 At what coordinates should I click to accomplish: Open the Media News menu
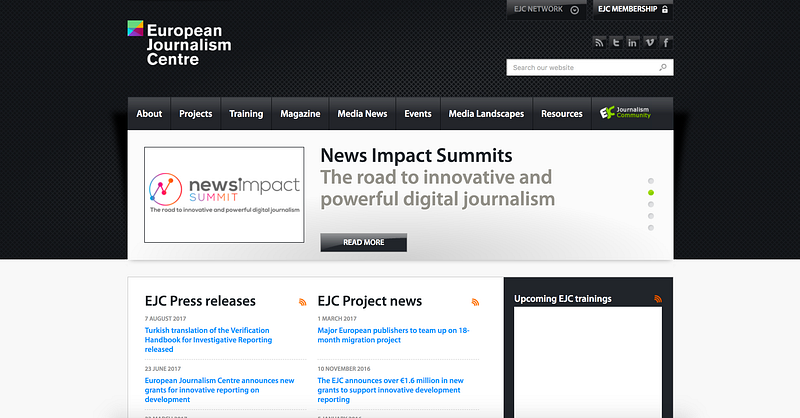[362, 114]
